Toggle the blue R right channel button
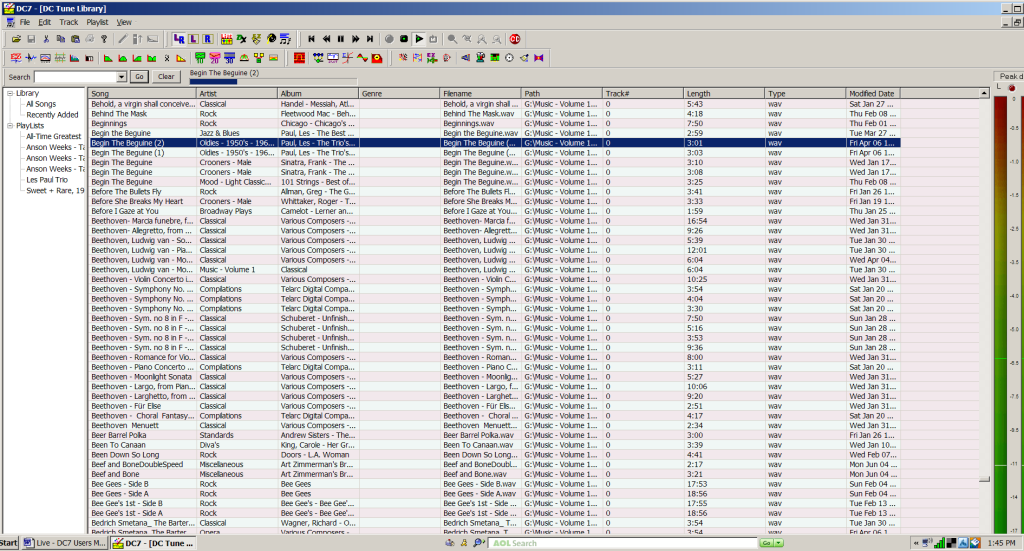 tap(207, 38)
